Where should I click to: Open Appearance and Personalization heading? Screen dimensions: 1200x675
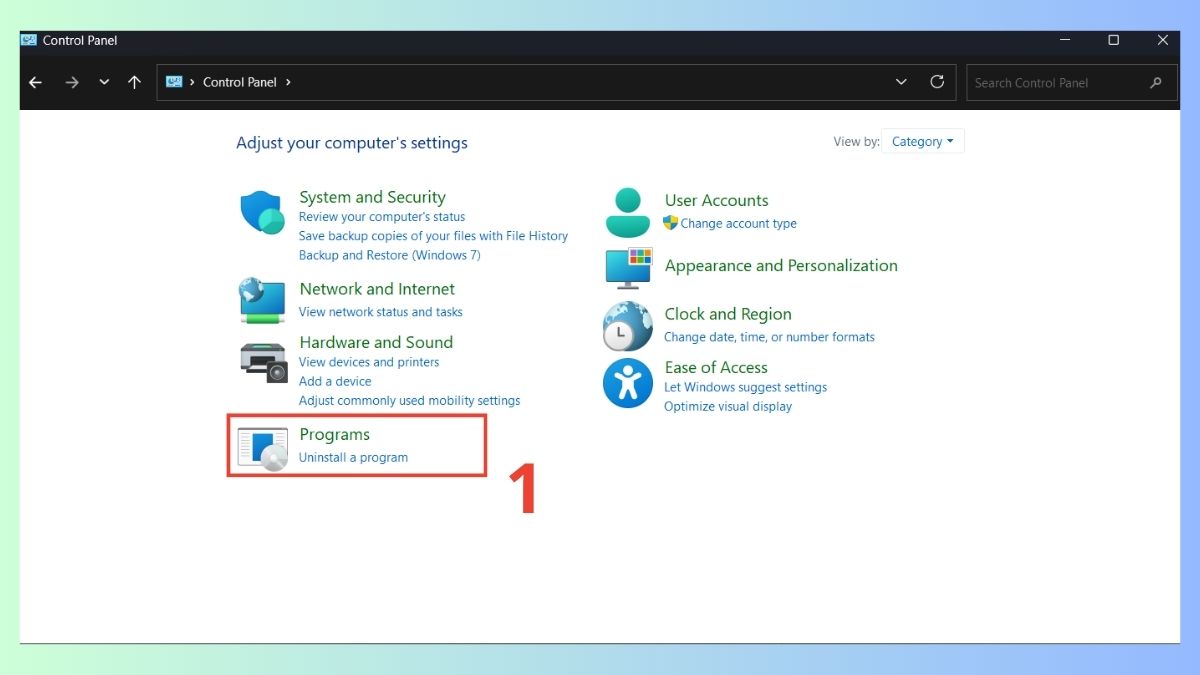781,266
